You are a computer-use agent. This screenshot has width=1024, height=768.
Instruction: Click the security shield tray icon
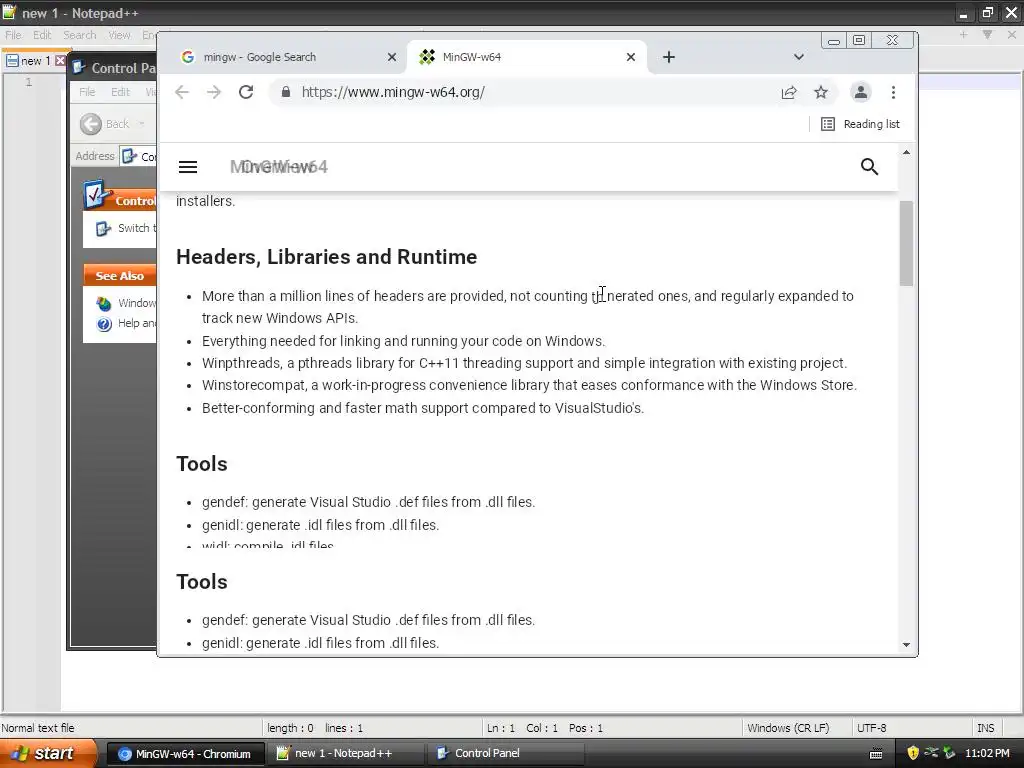click(x=913, y=754)
